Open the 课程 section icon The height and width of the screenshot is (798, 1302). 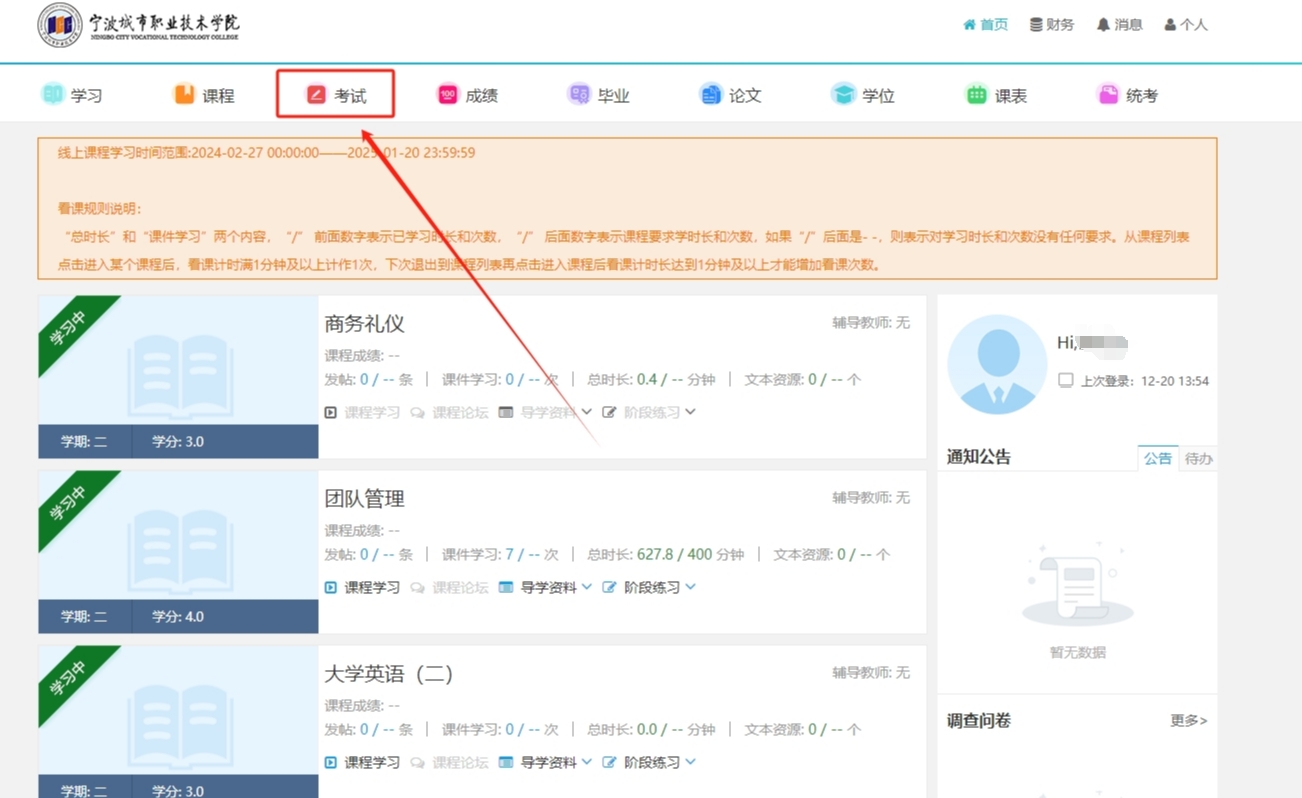point(184,95)
